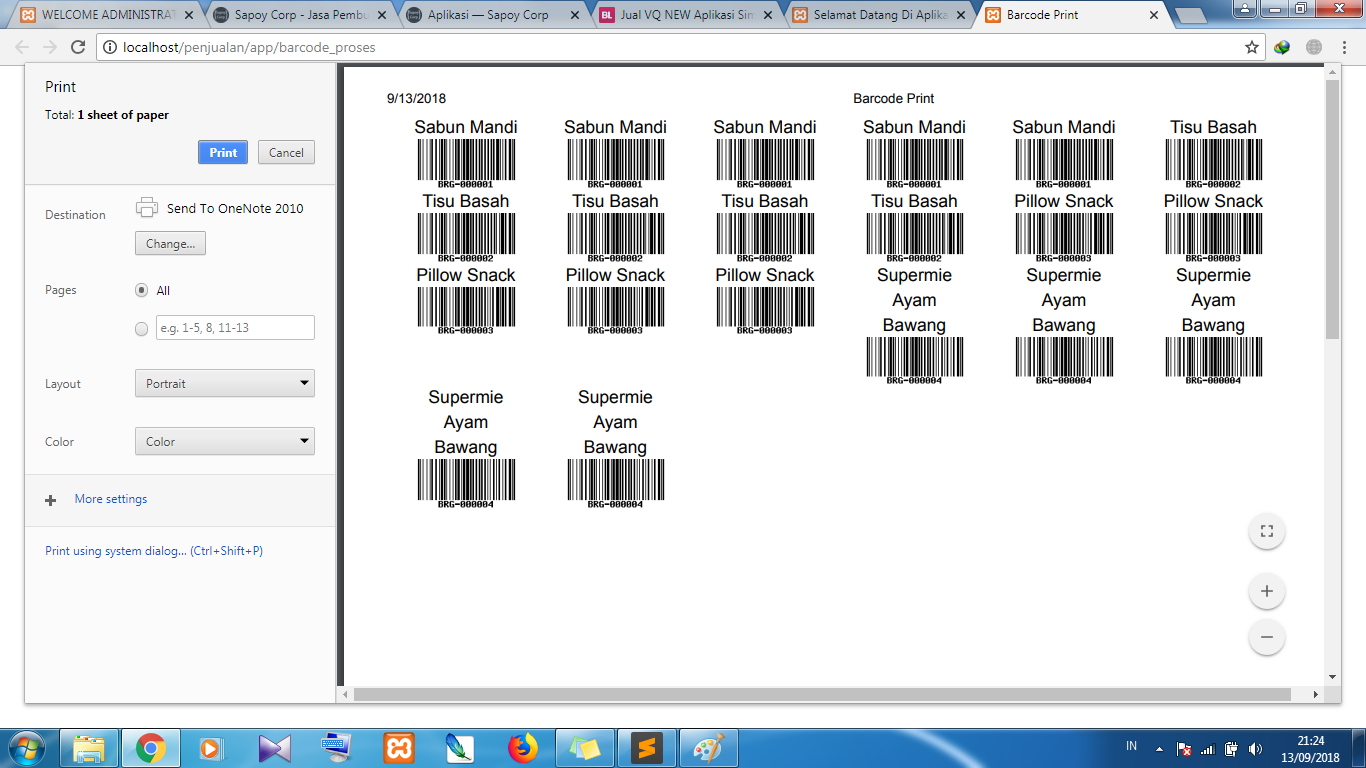The image size is (1366, 768).
Task: Click the IN language indicator
Action: [x=1132, y=746]
